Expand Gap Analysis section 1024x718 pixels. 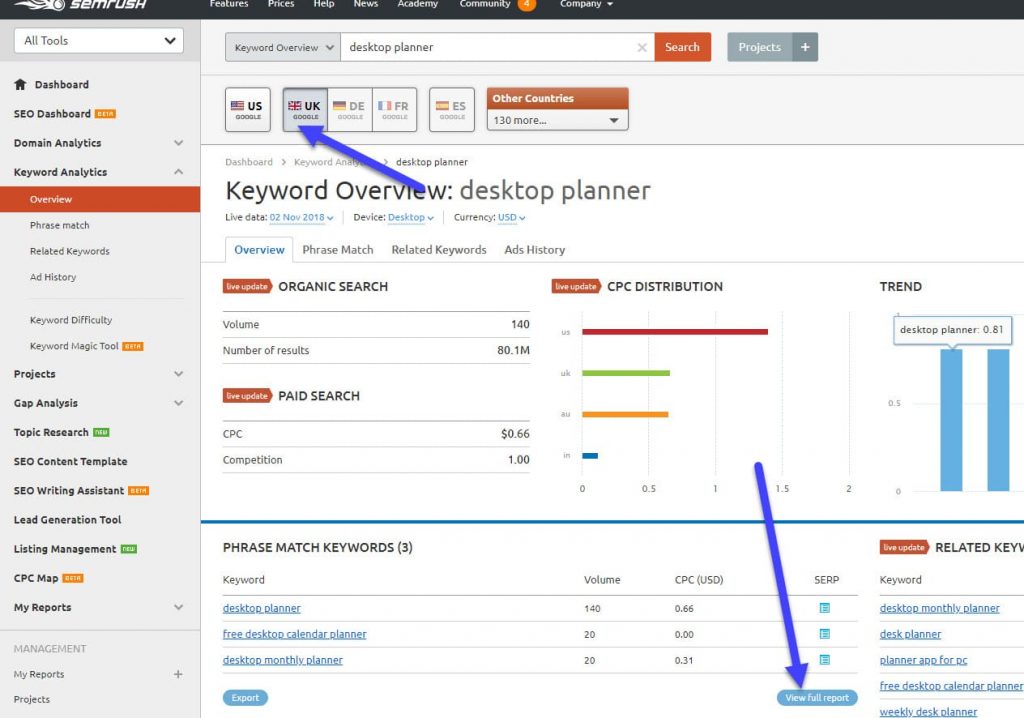click(178, 403)
